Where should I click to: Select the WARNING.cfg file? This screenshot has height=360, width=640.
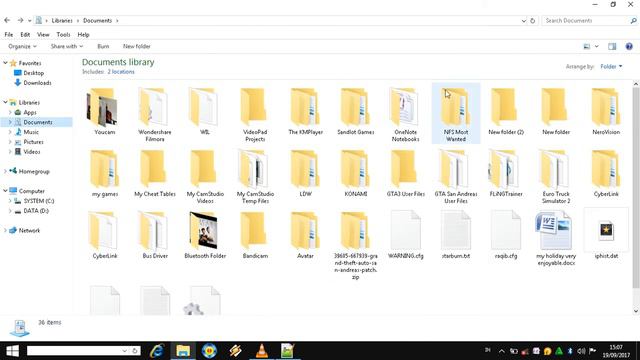405,235
